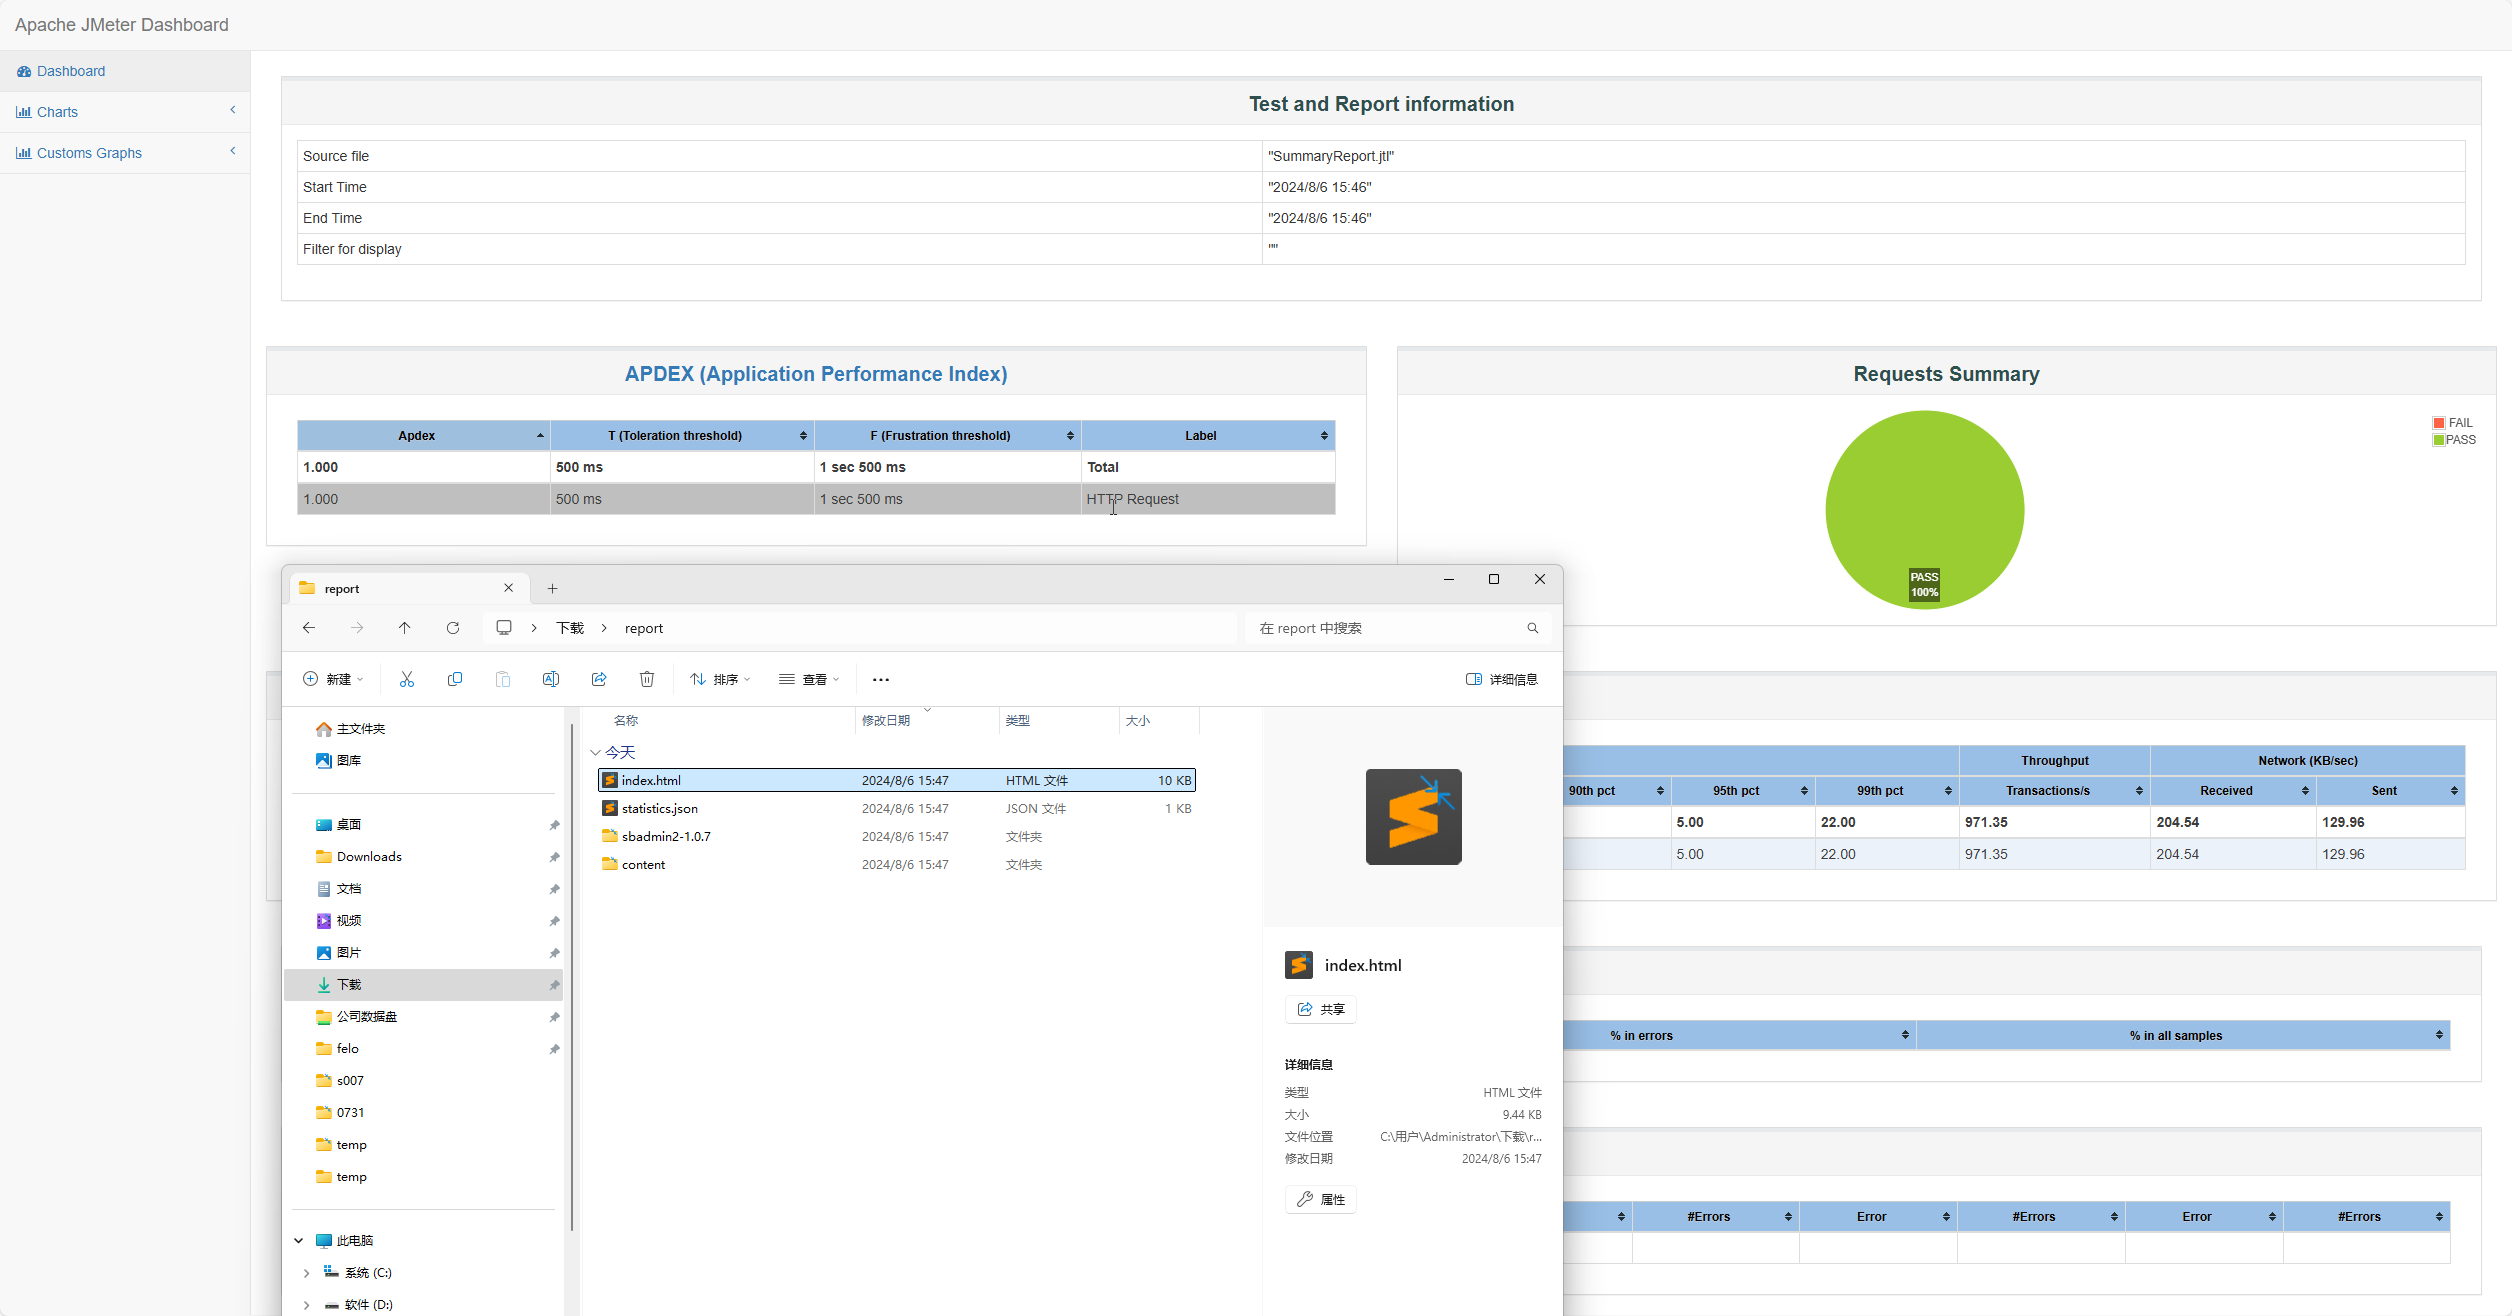Click the PC monitor icon in address bar
This screenshot has height=1316, width=2512.
point(504,628)
